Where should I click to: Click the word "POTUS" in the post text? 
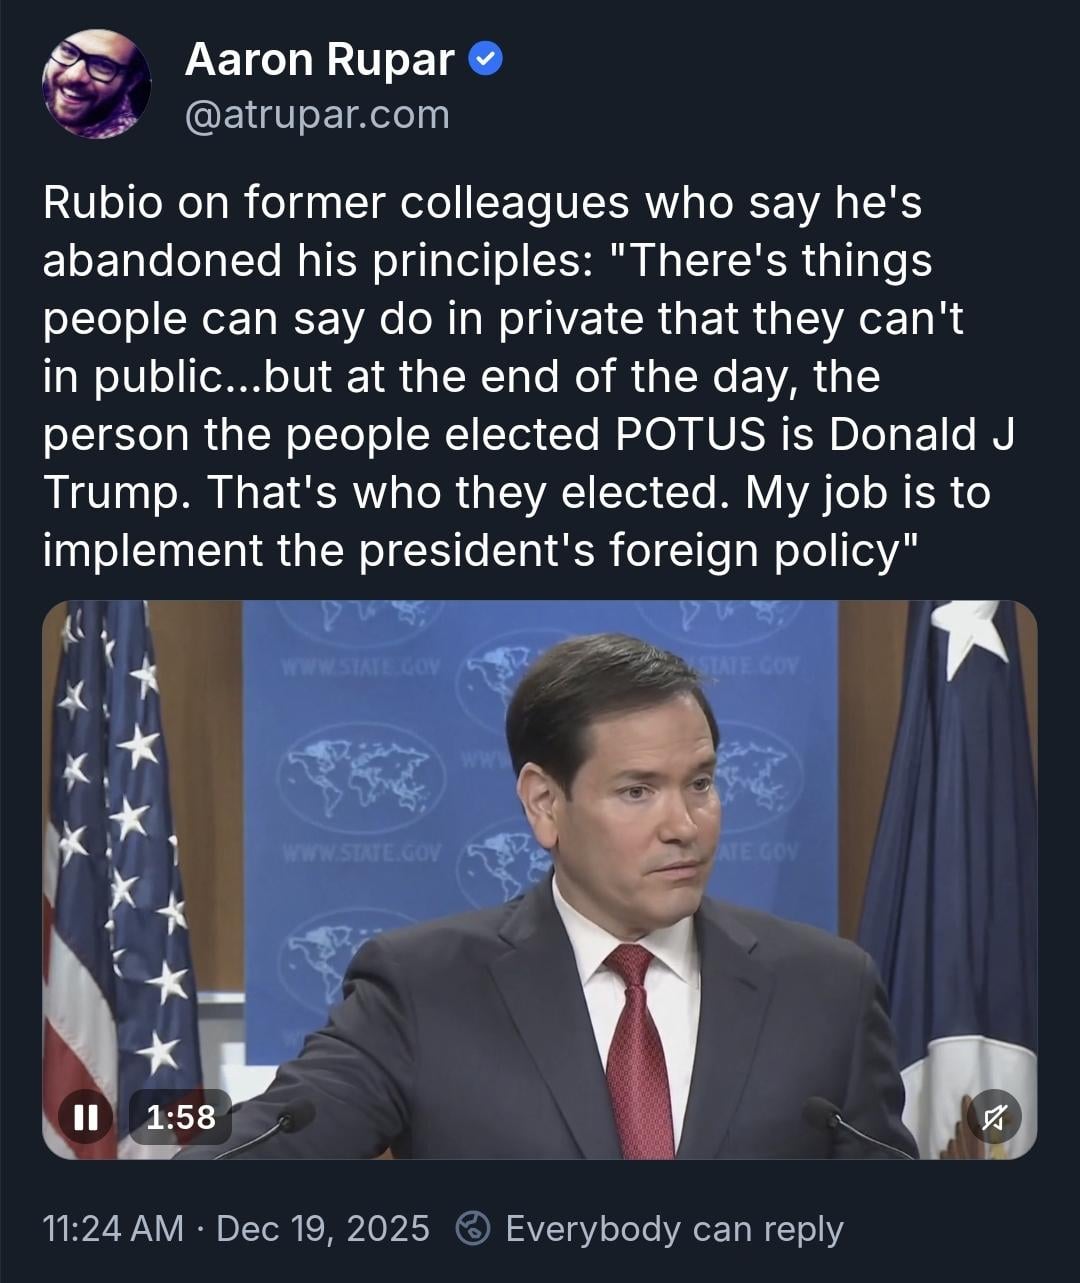690,435
